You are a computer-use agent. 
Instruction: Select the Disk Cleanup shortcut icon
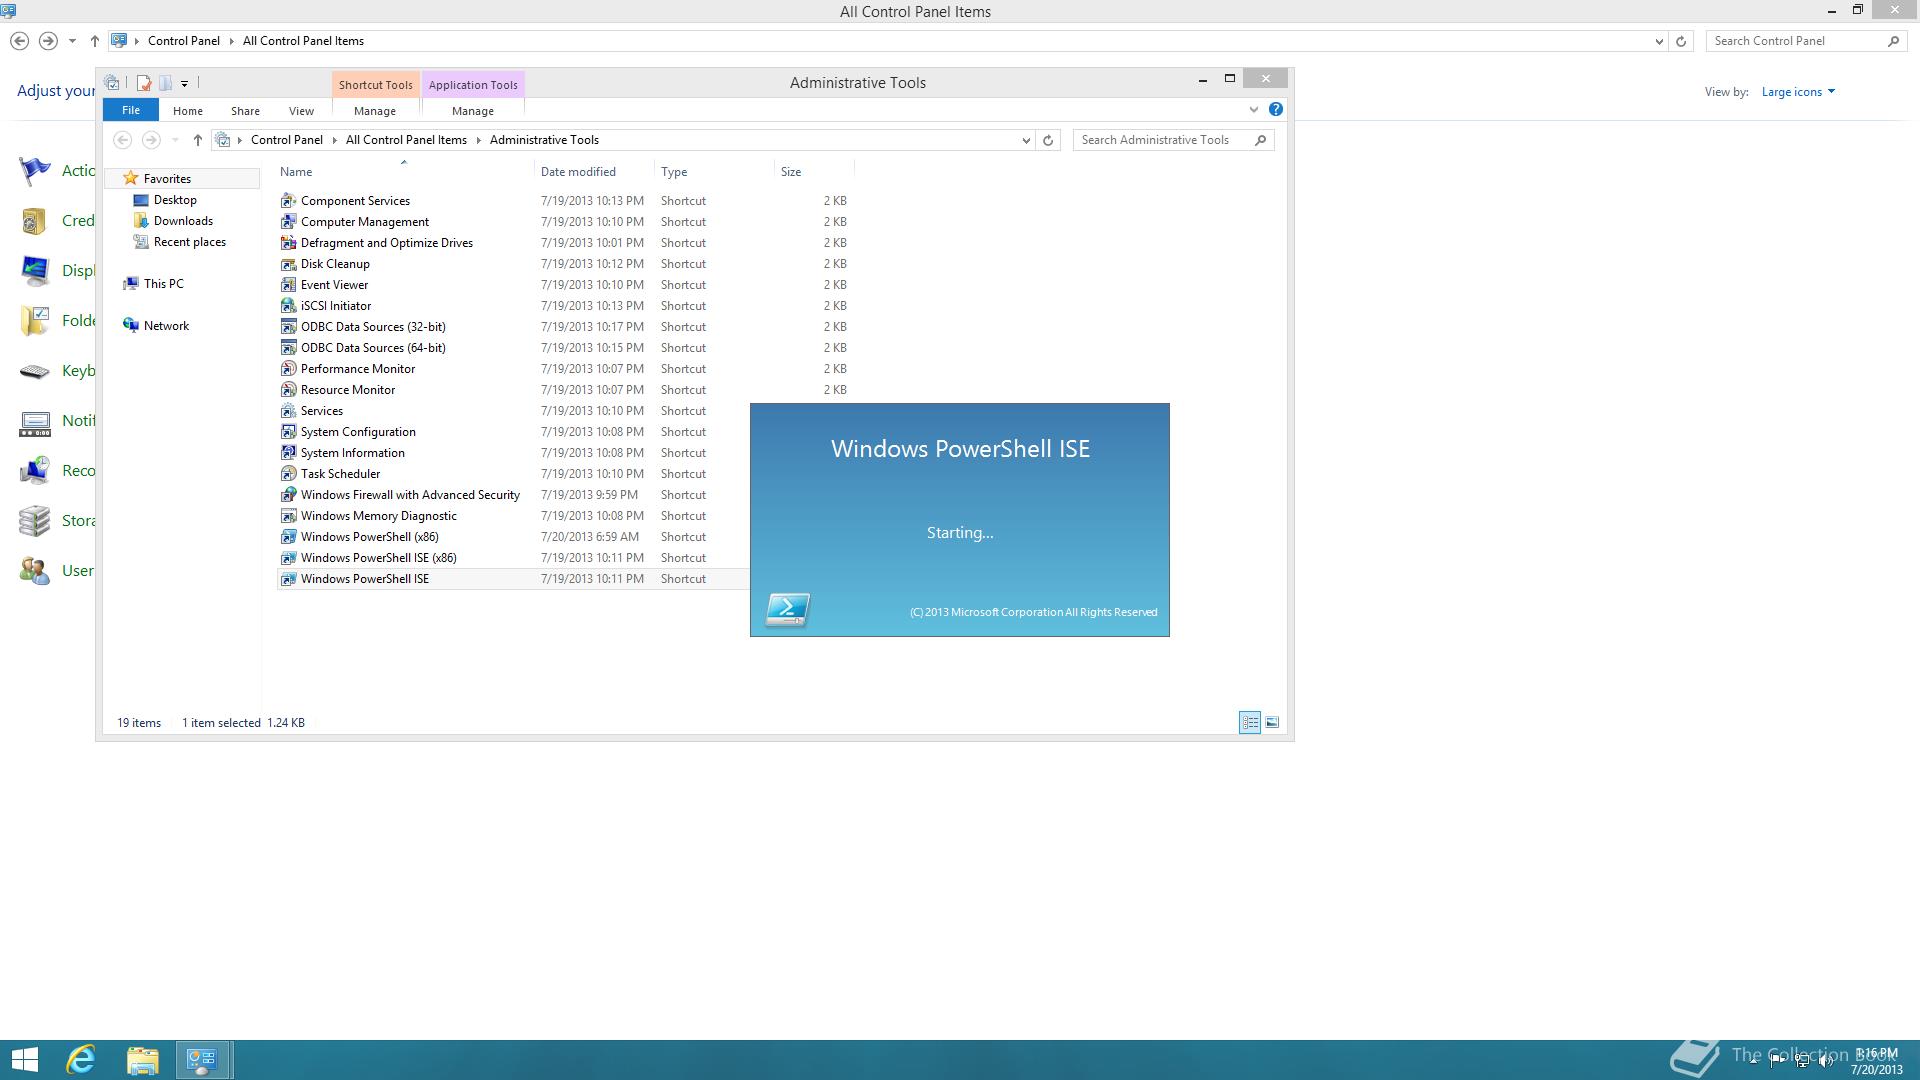click(289, 264)
